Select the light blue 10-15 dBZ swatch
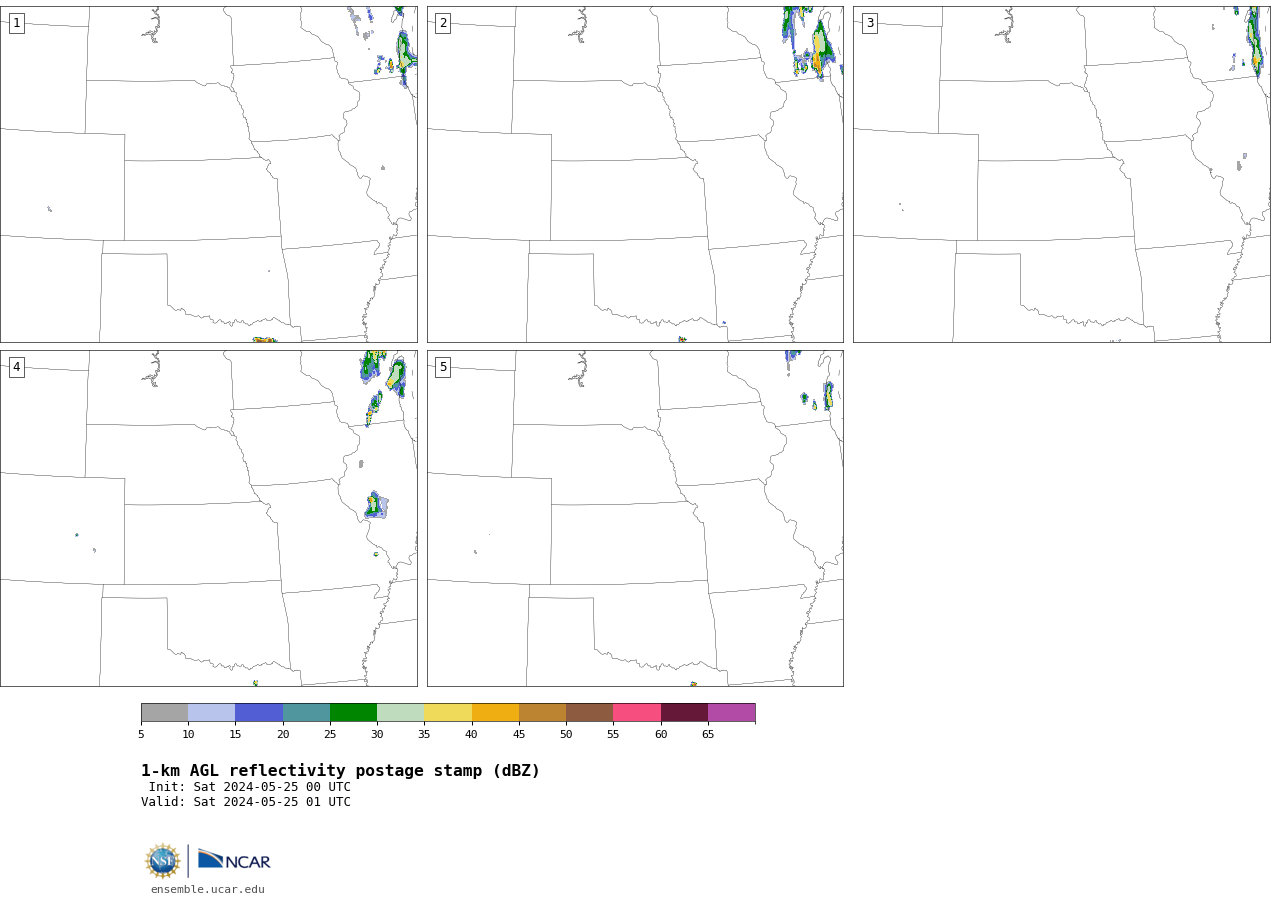Screen dimensions: 1280x901 click(211, 712)
